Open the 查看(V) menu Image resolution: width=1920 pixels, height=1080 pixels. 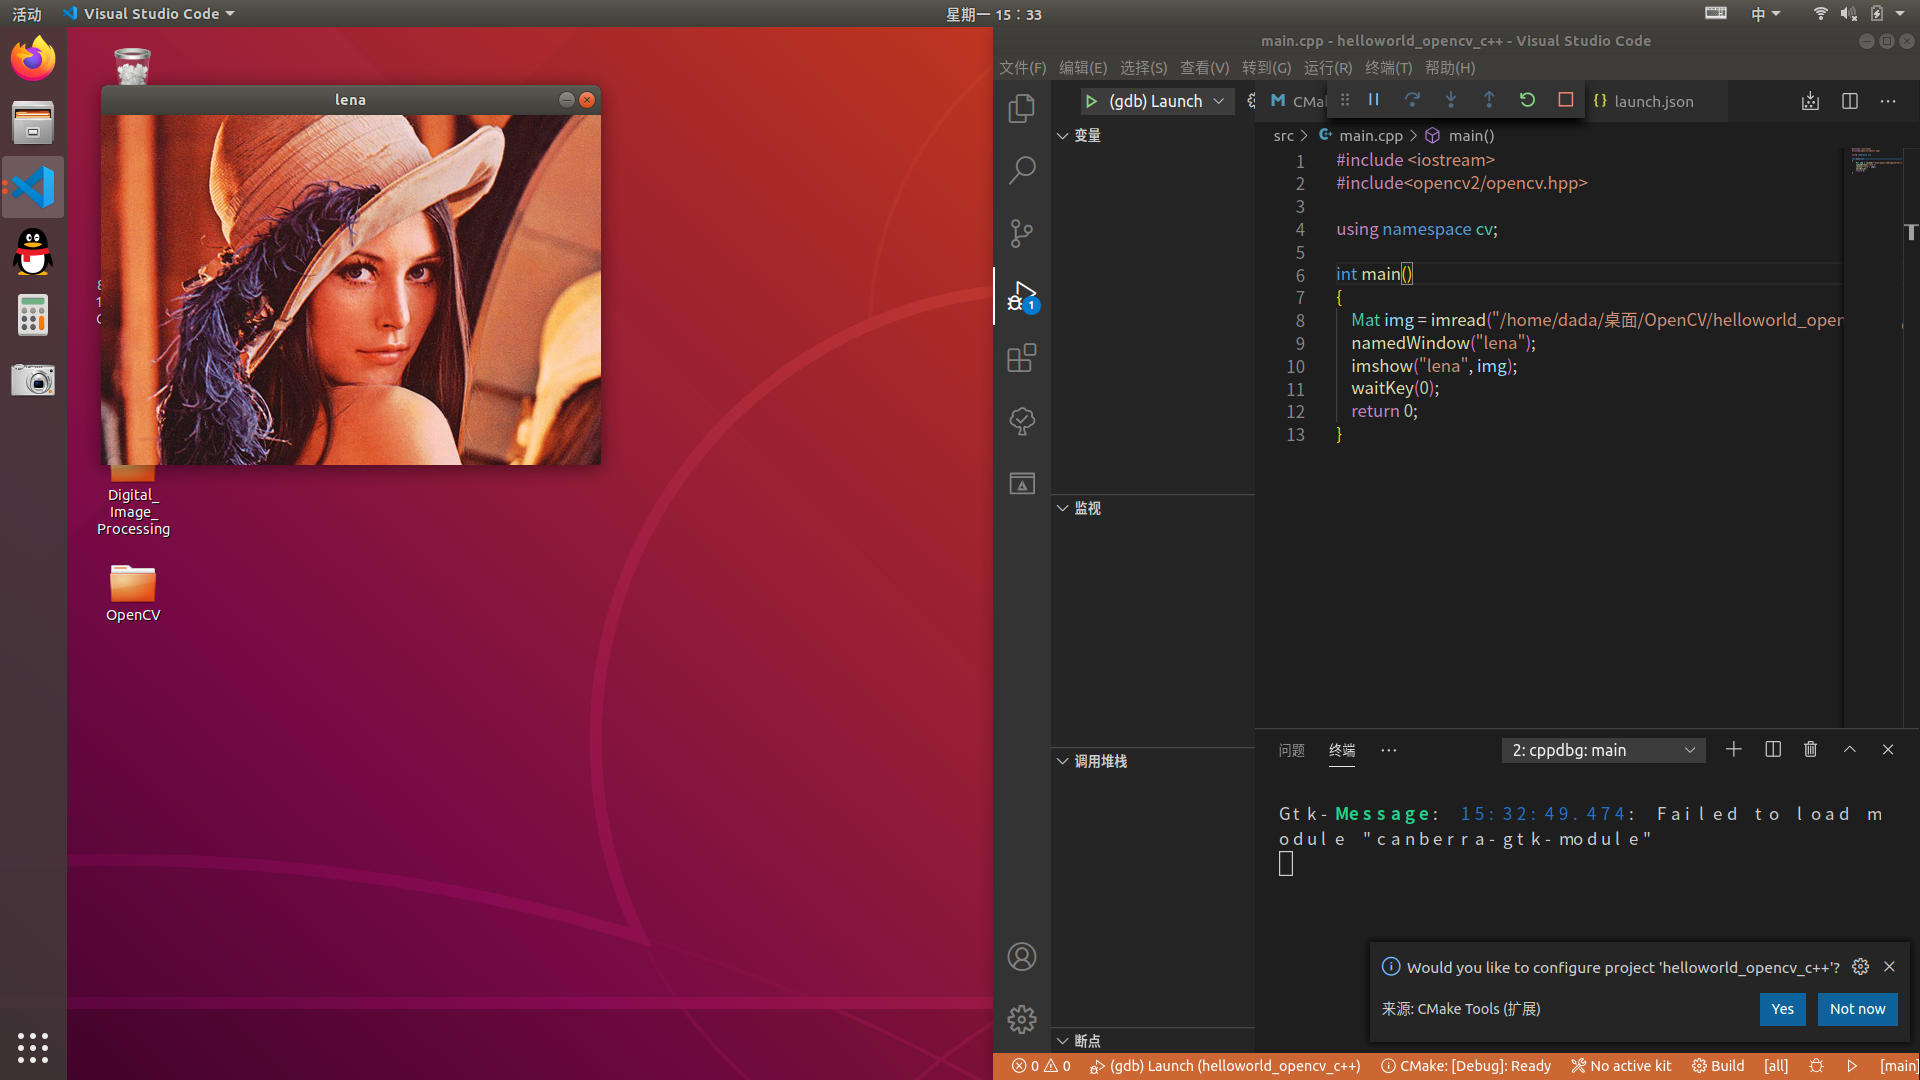pyautogui.click(x=1204, y=68)
